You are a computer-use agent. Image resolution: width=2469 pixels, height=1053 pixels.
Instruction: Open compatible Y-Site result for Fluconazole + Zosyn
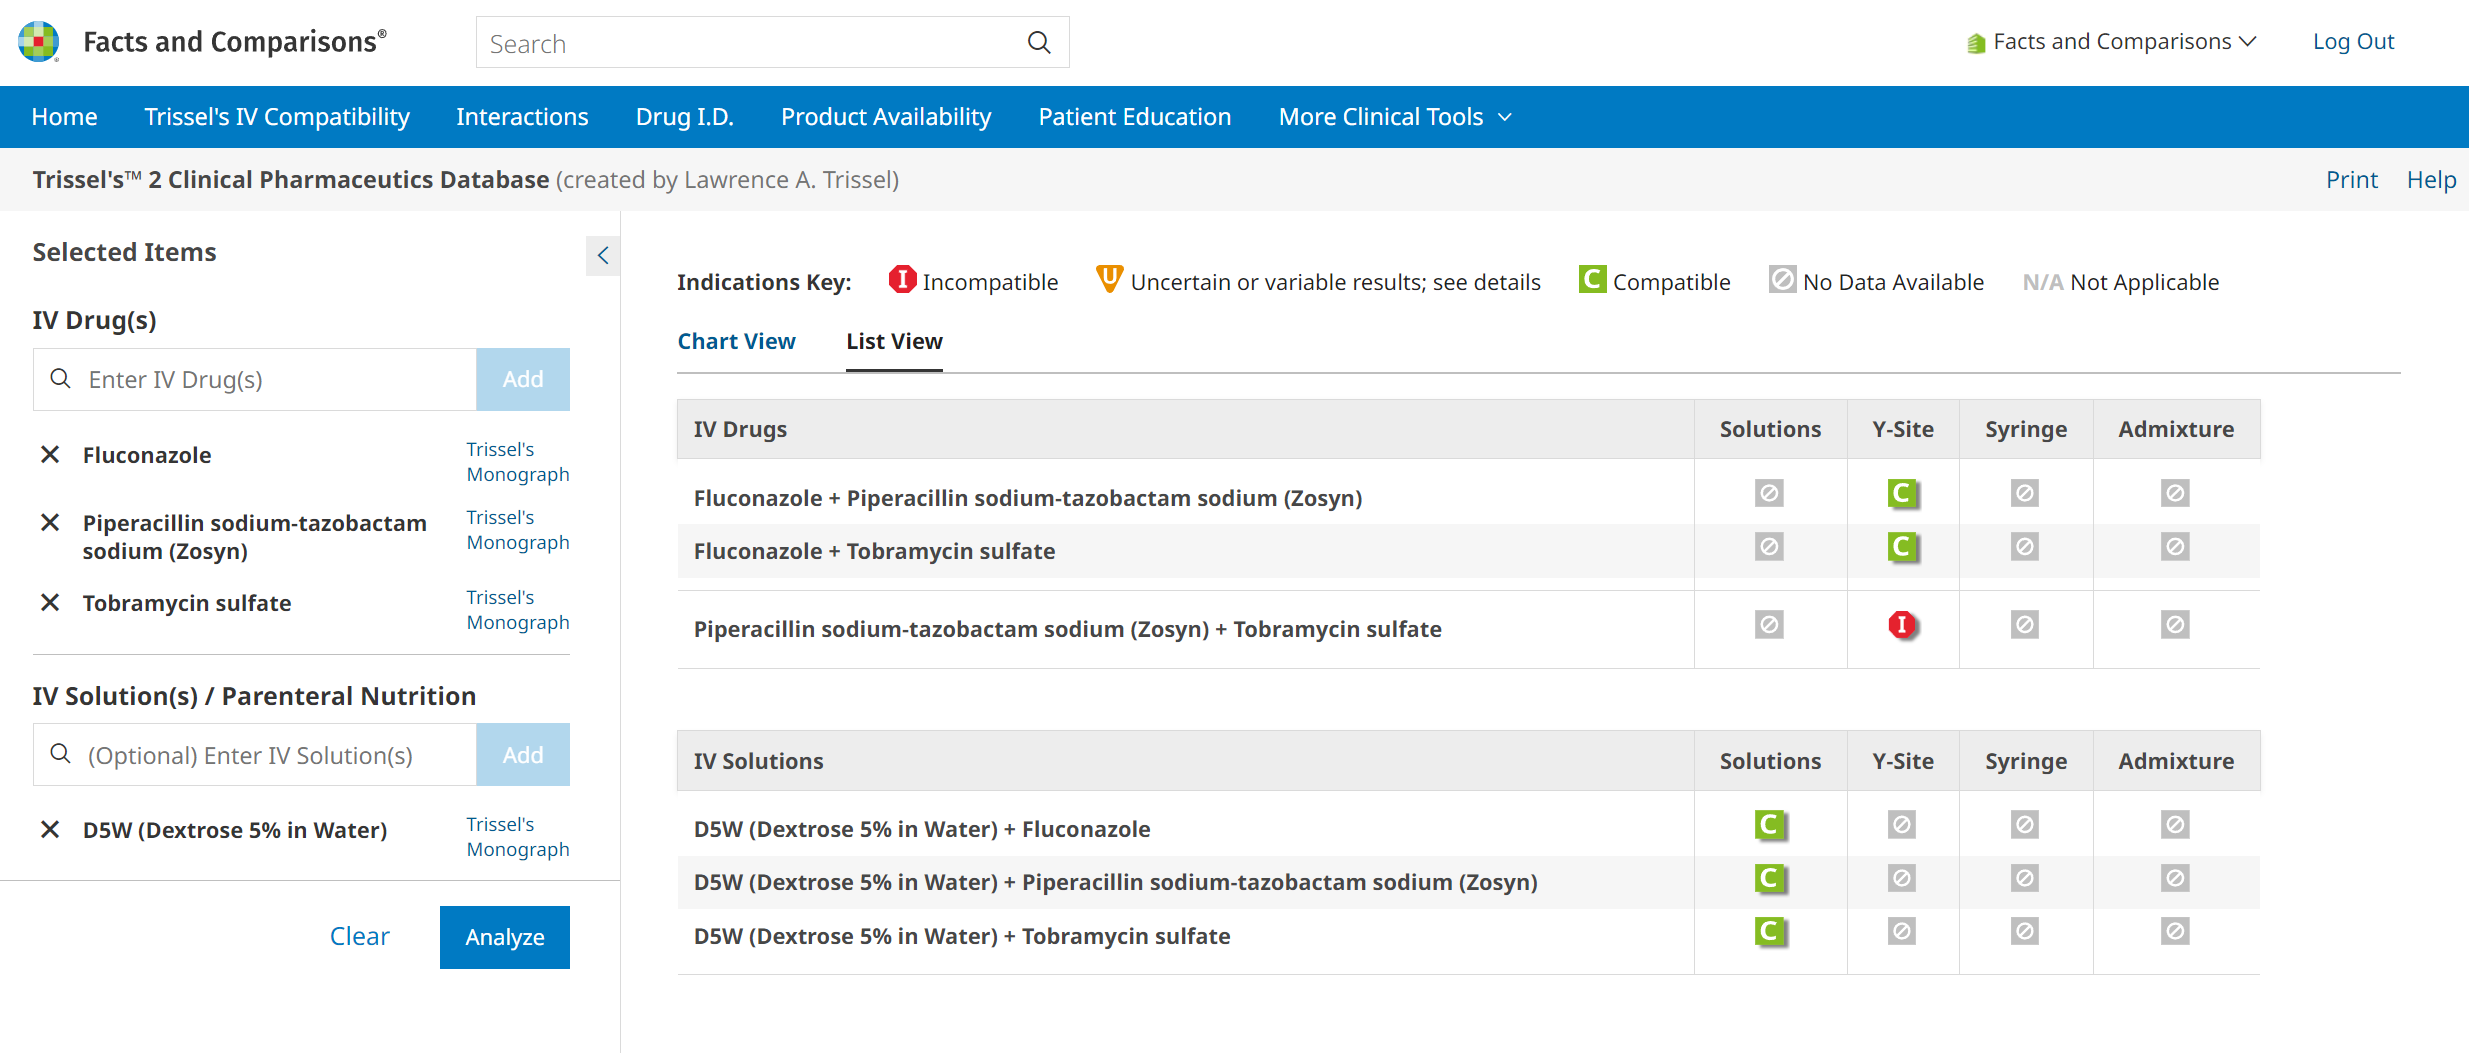tap(1901, 494)
